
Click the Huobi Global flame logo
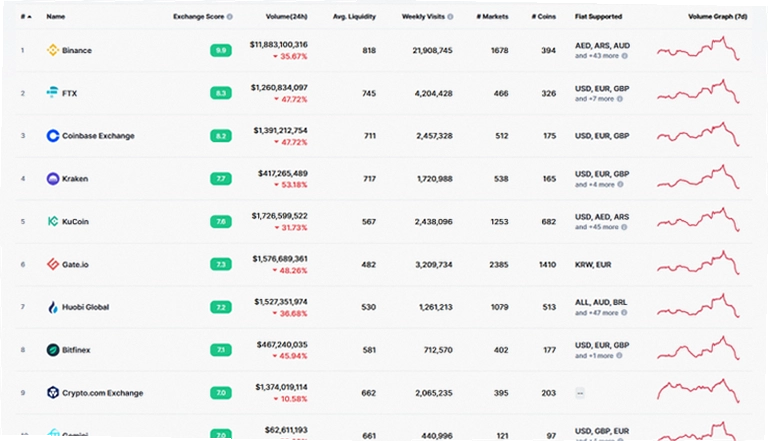pos(52,307)
